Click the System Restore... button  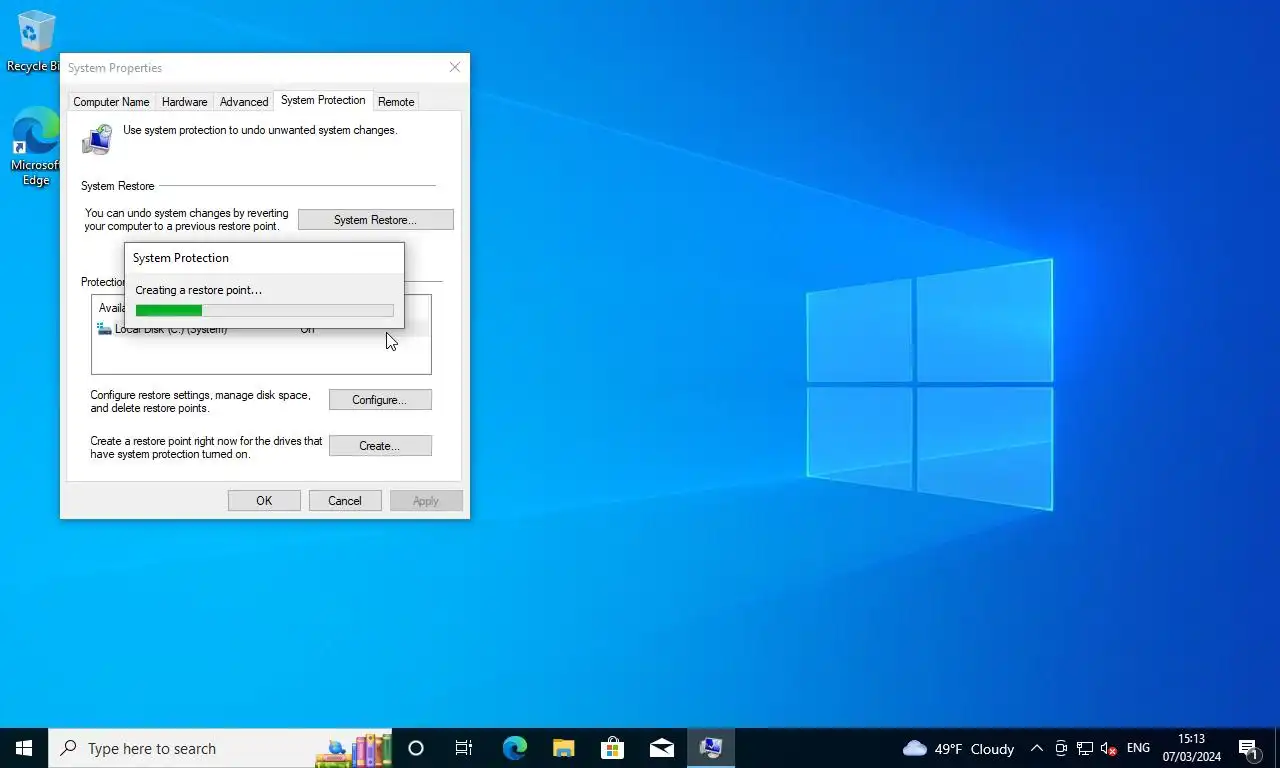coord(375,220)
